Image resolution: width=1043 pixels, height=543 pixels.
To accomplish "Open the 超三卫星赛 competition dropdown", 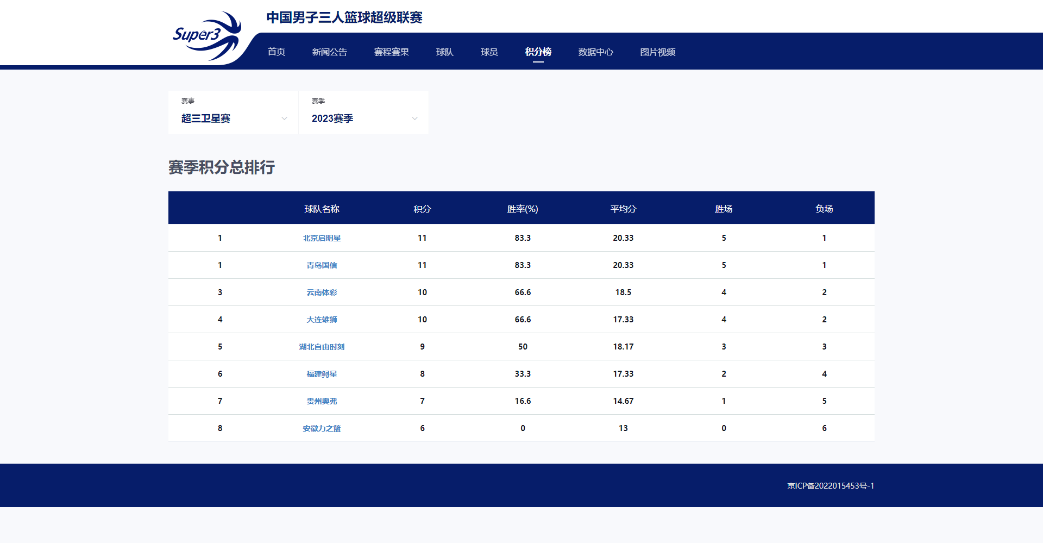I will point(233,112).
